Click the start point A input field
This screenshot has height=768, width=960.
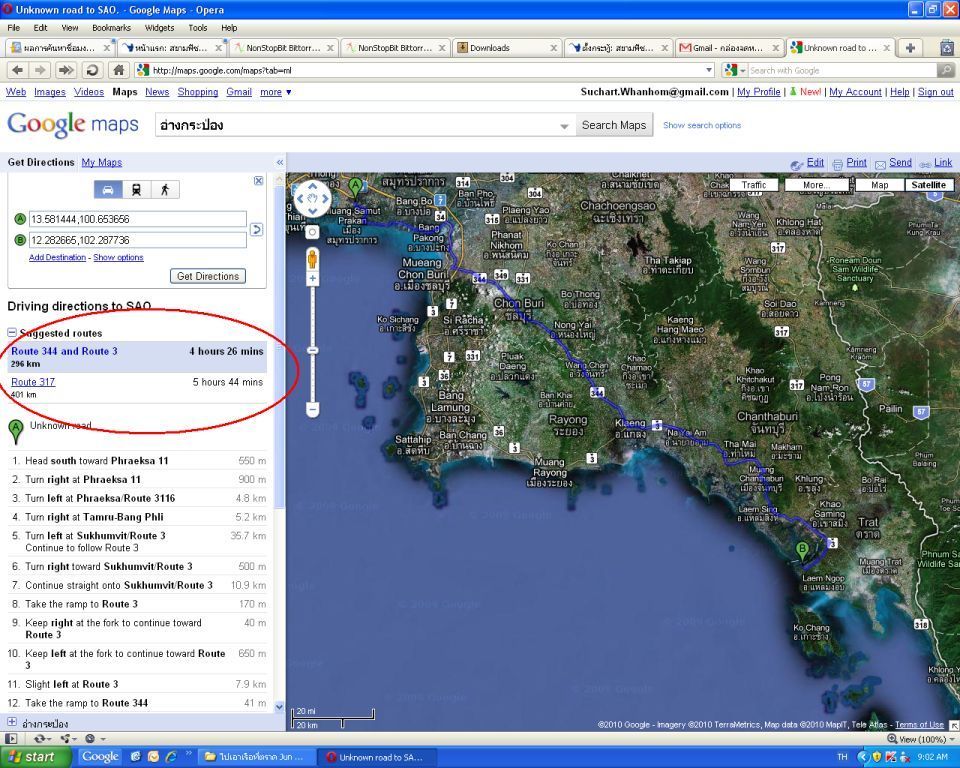[138, 219]
